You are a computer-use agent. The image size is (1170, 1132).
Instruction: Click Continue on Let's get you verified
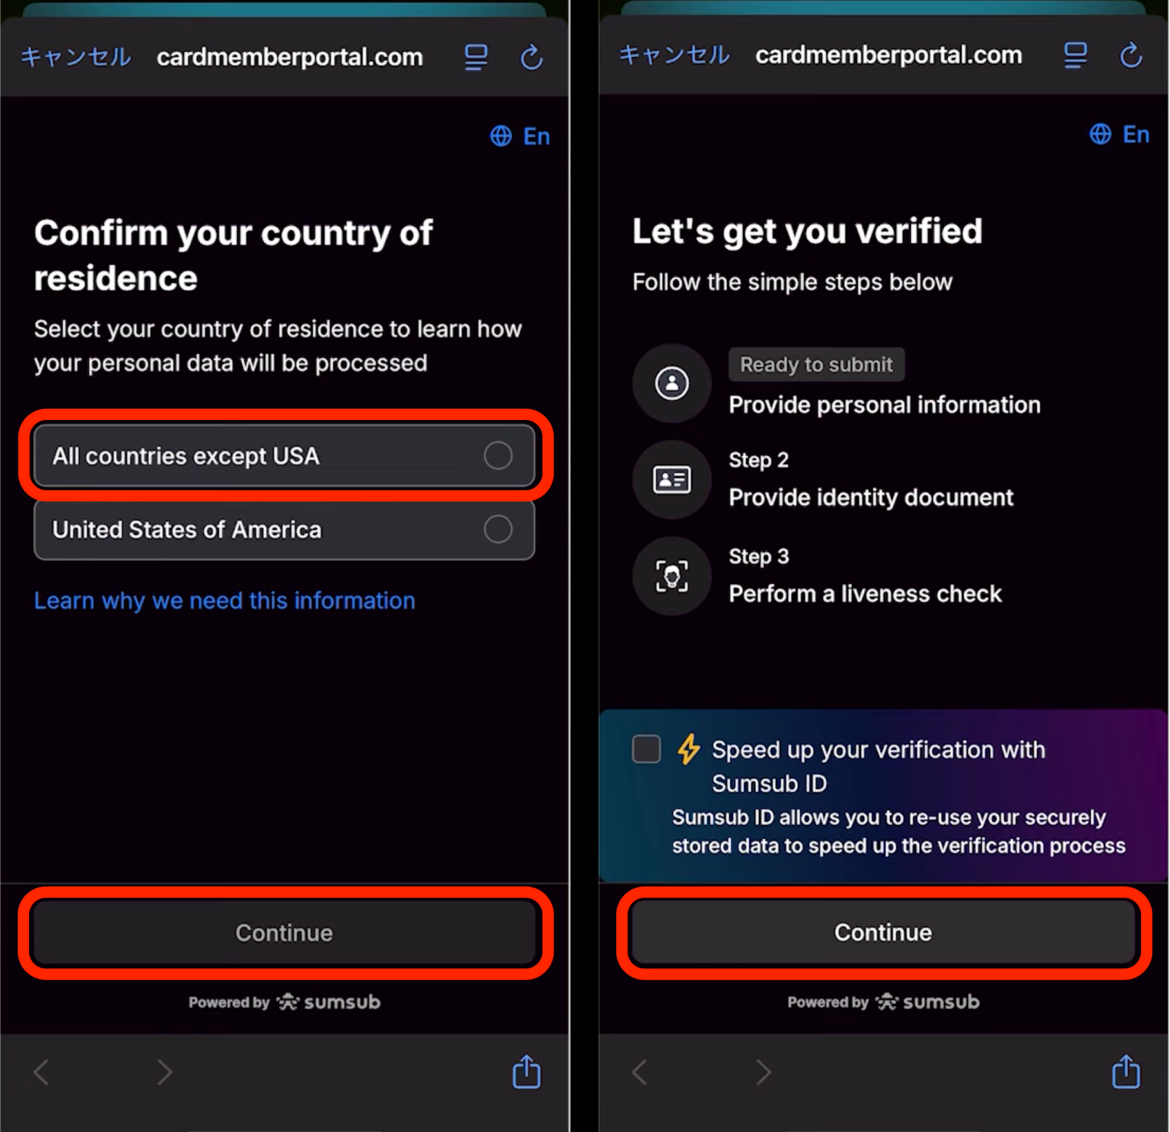(x=883, y=933)
